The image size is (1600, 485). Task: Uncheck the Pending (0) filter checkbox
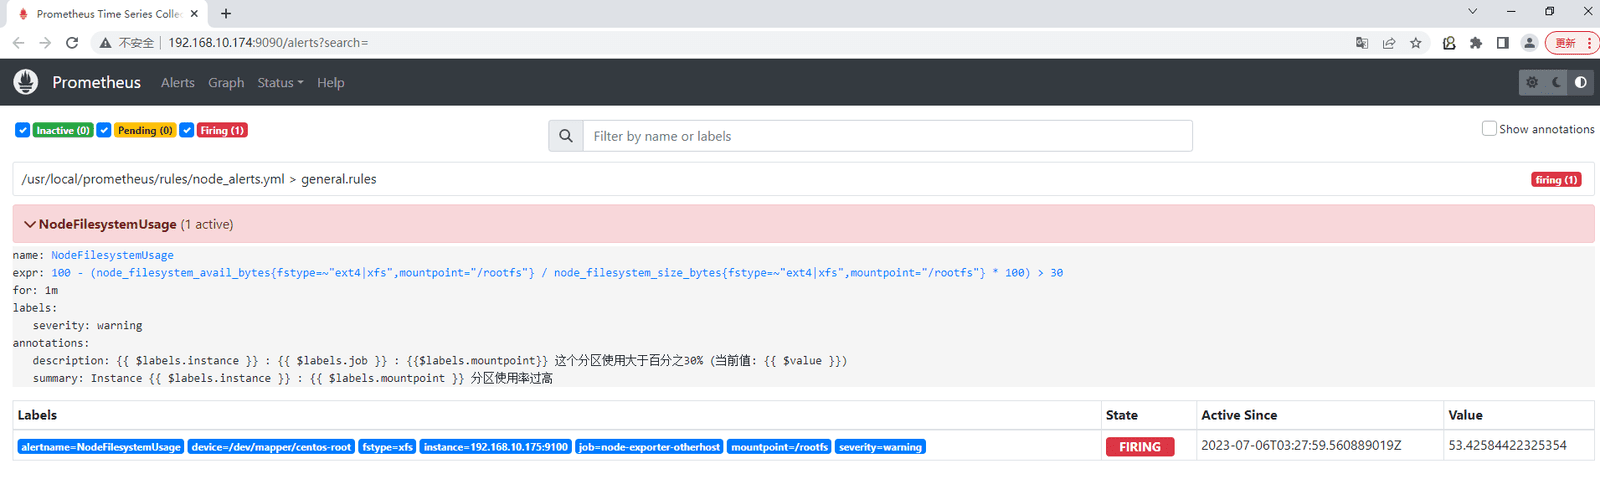[104, 130]
